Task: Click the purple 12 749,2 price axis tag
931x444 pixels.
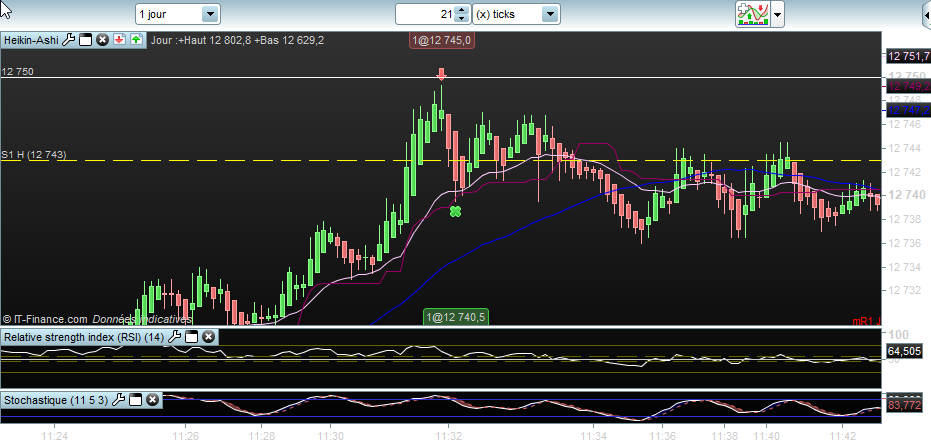Action: (908, 87)
